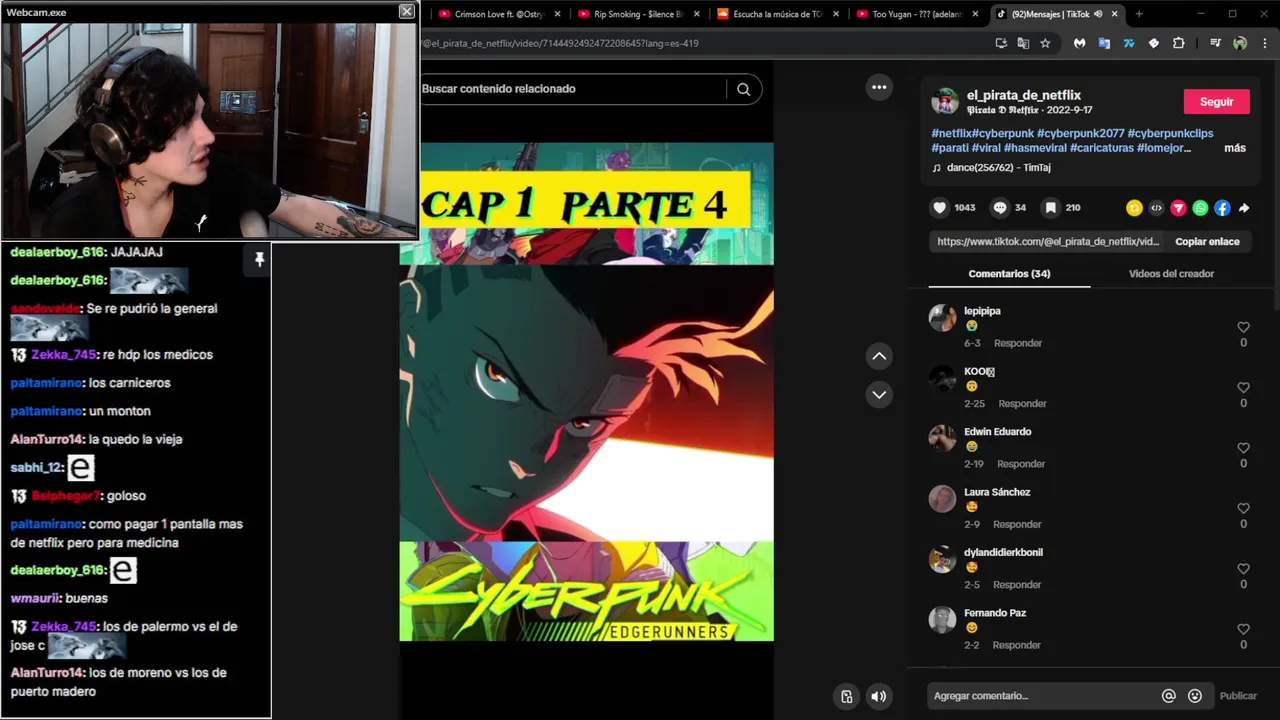Like the TikTok video with heart icon
The width and height of the screenshot is (1280, 720).
pyautogui.click(x=939, y=208)
